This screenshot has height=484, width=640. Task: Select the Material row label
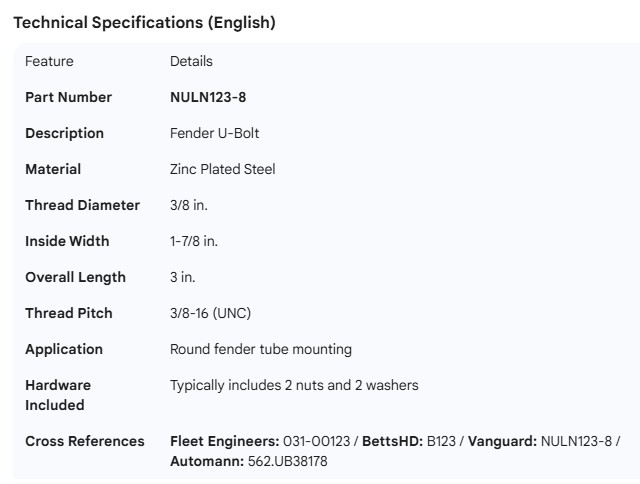click(53, 169)
